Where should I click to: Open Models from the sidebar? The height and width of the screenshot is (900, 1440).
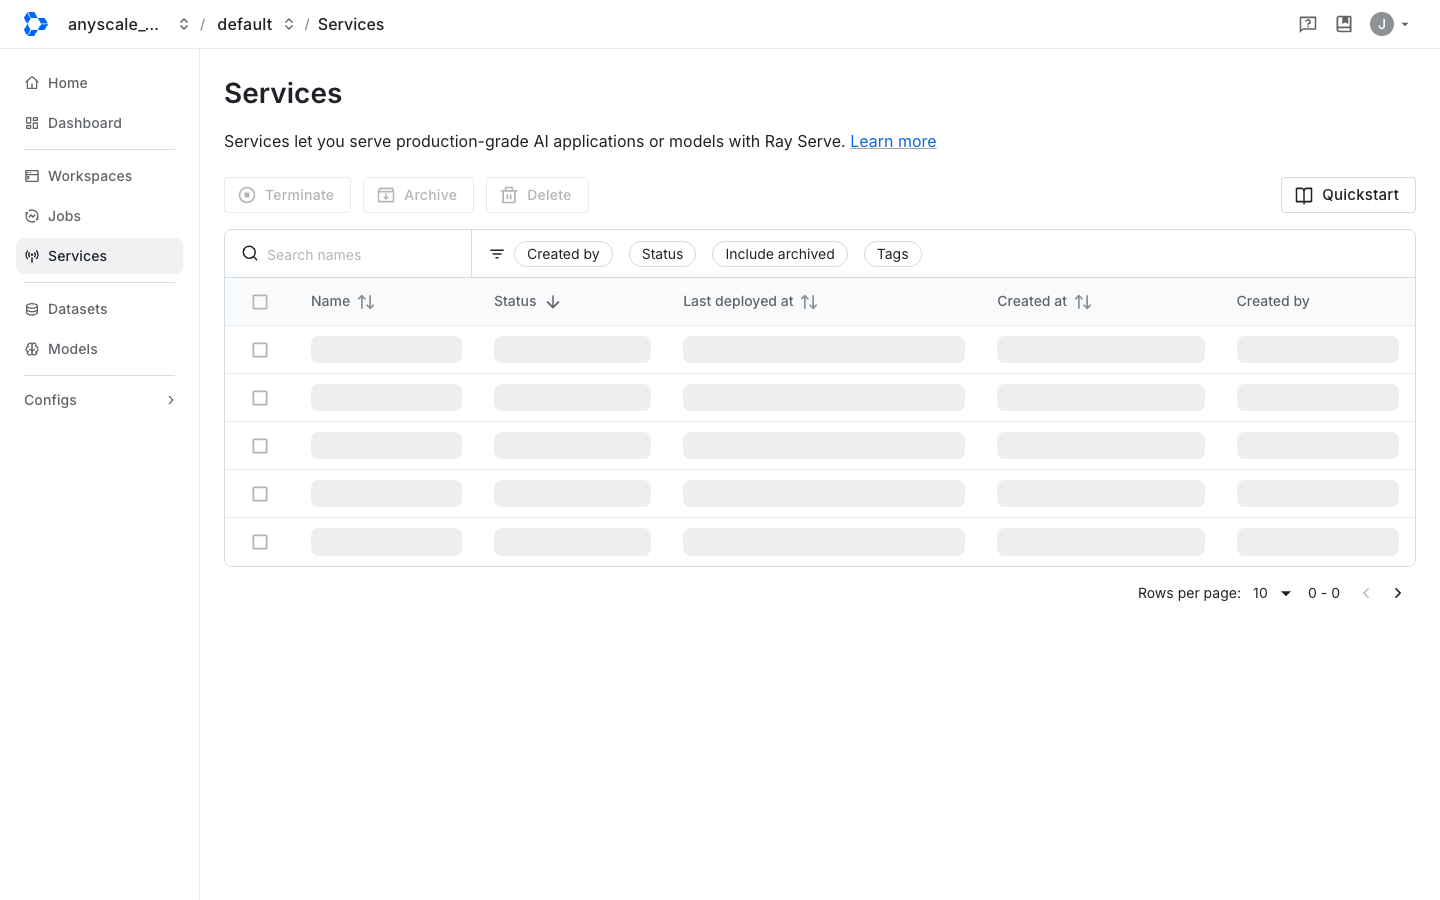pos(99,349)
